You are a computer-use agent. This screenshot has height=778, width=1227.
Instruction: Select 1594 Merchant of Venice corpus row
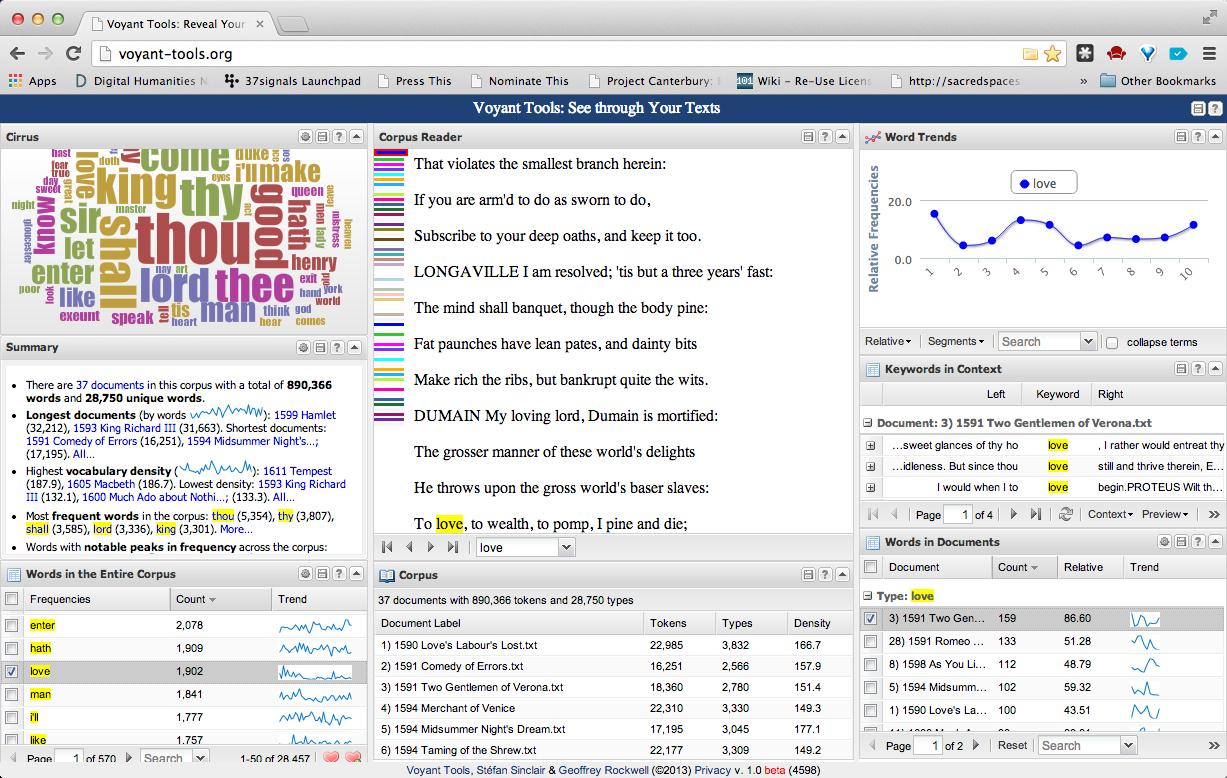pos(613,708)
